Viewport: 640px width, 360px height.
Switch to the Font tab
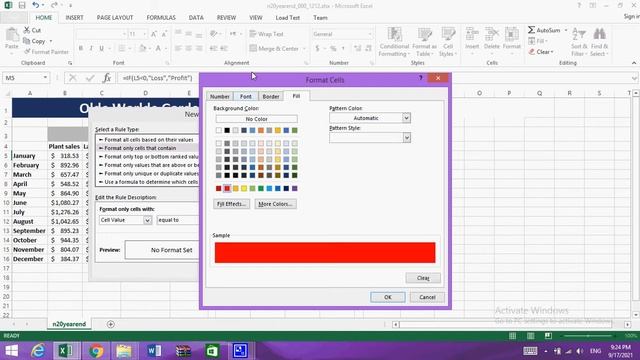click(246, 96)
